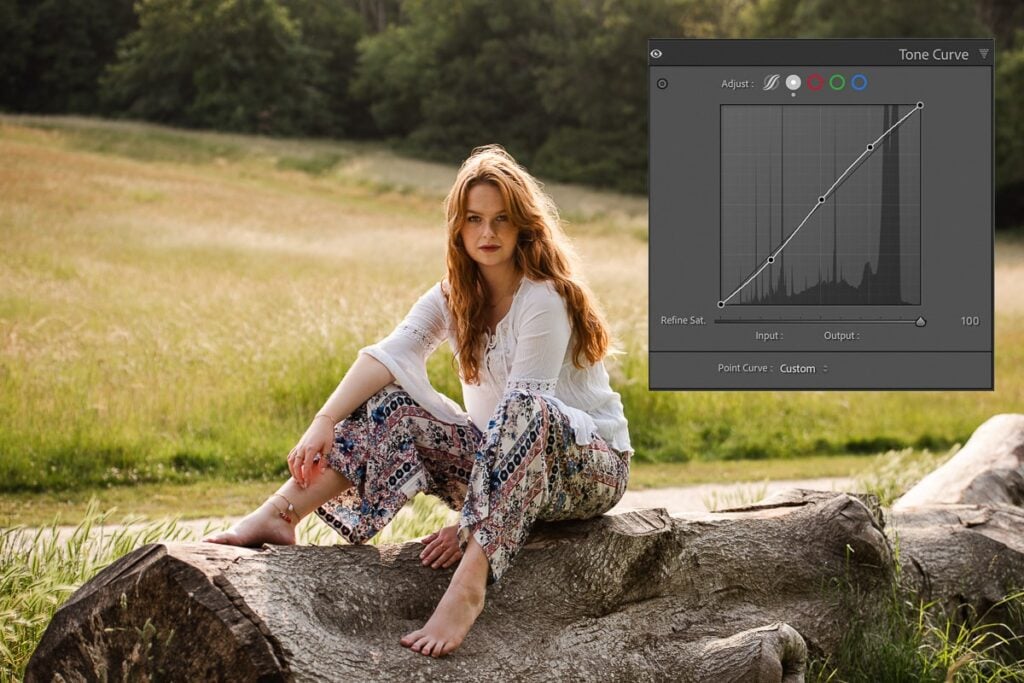Select the white point curve adjustment icon
The height and width of the screenshot is (683, 1024).
(793, 83)
